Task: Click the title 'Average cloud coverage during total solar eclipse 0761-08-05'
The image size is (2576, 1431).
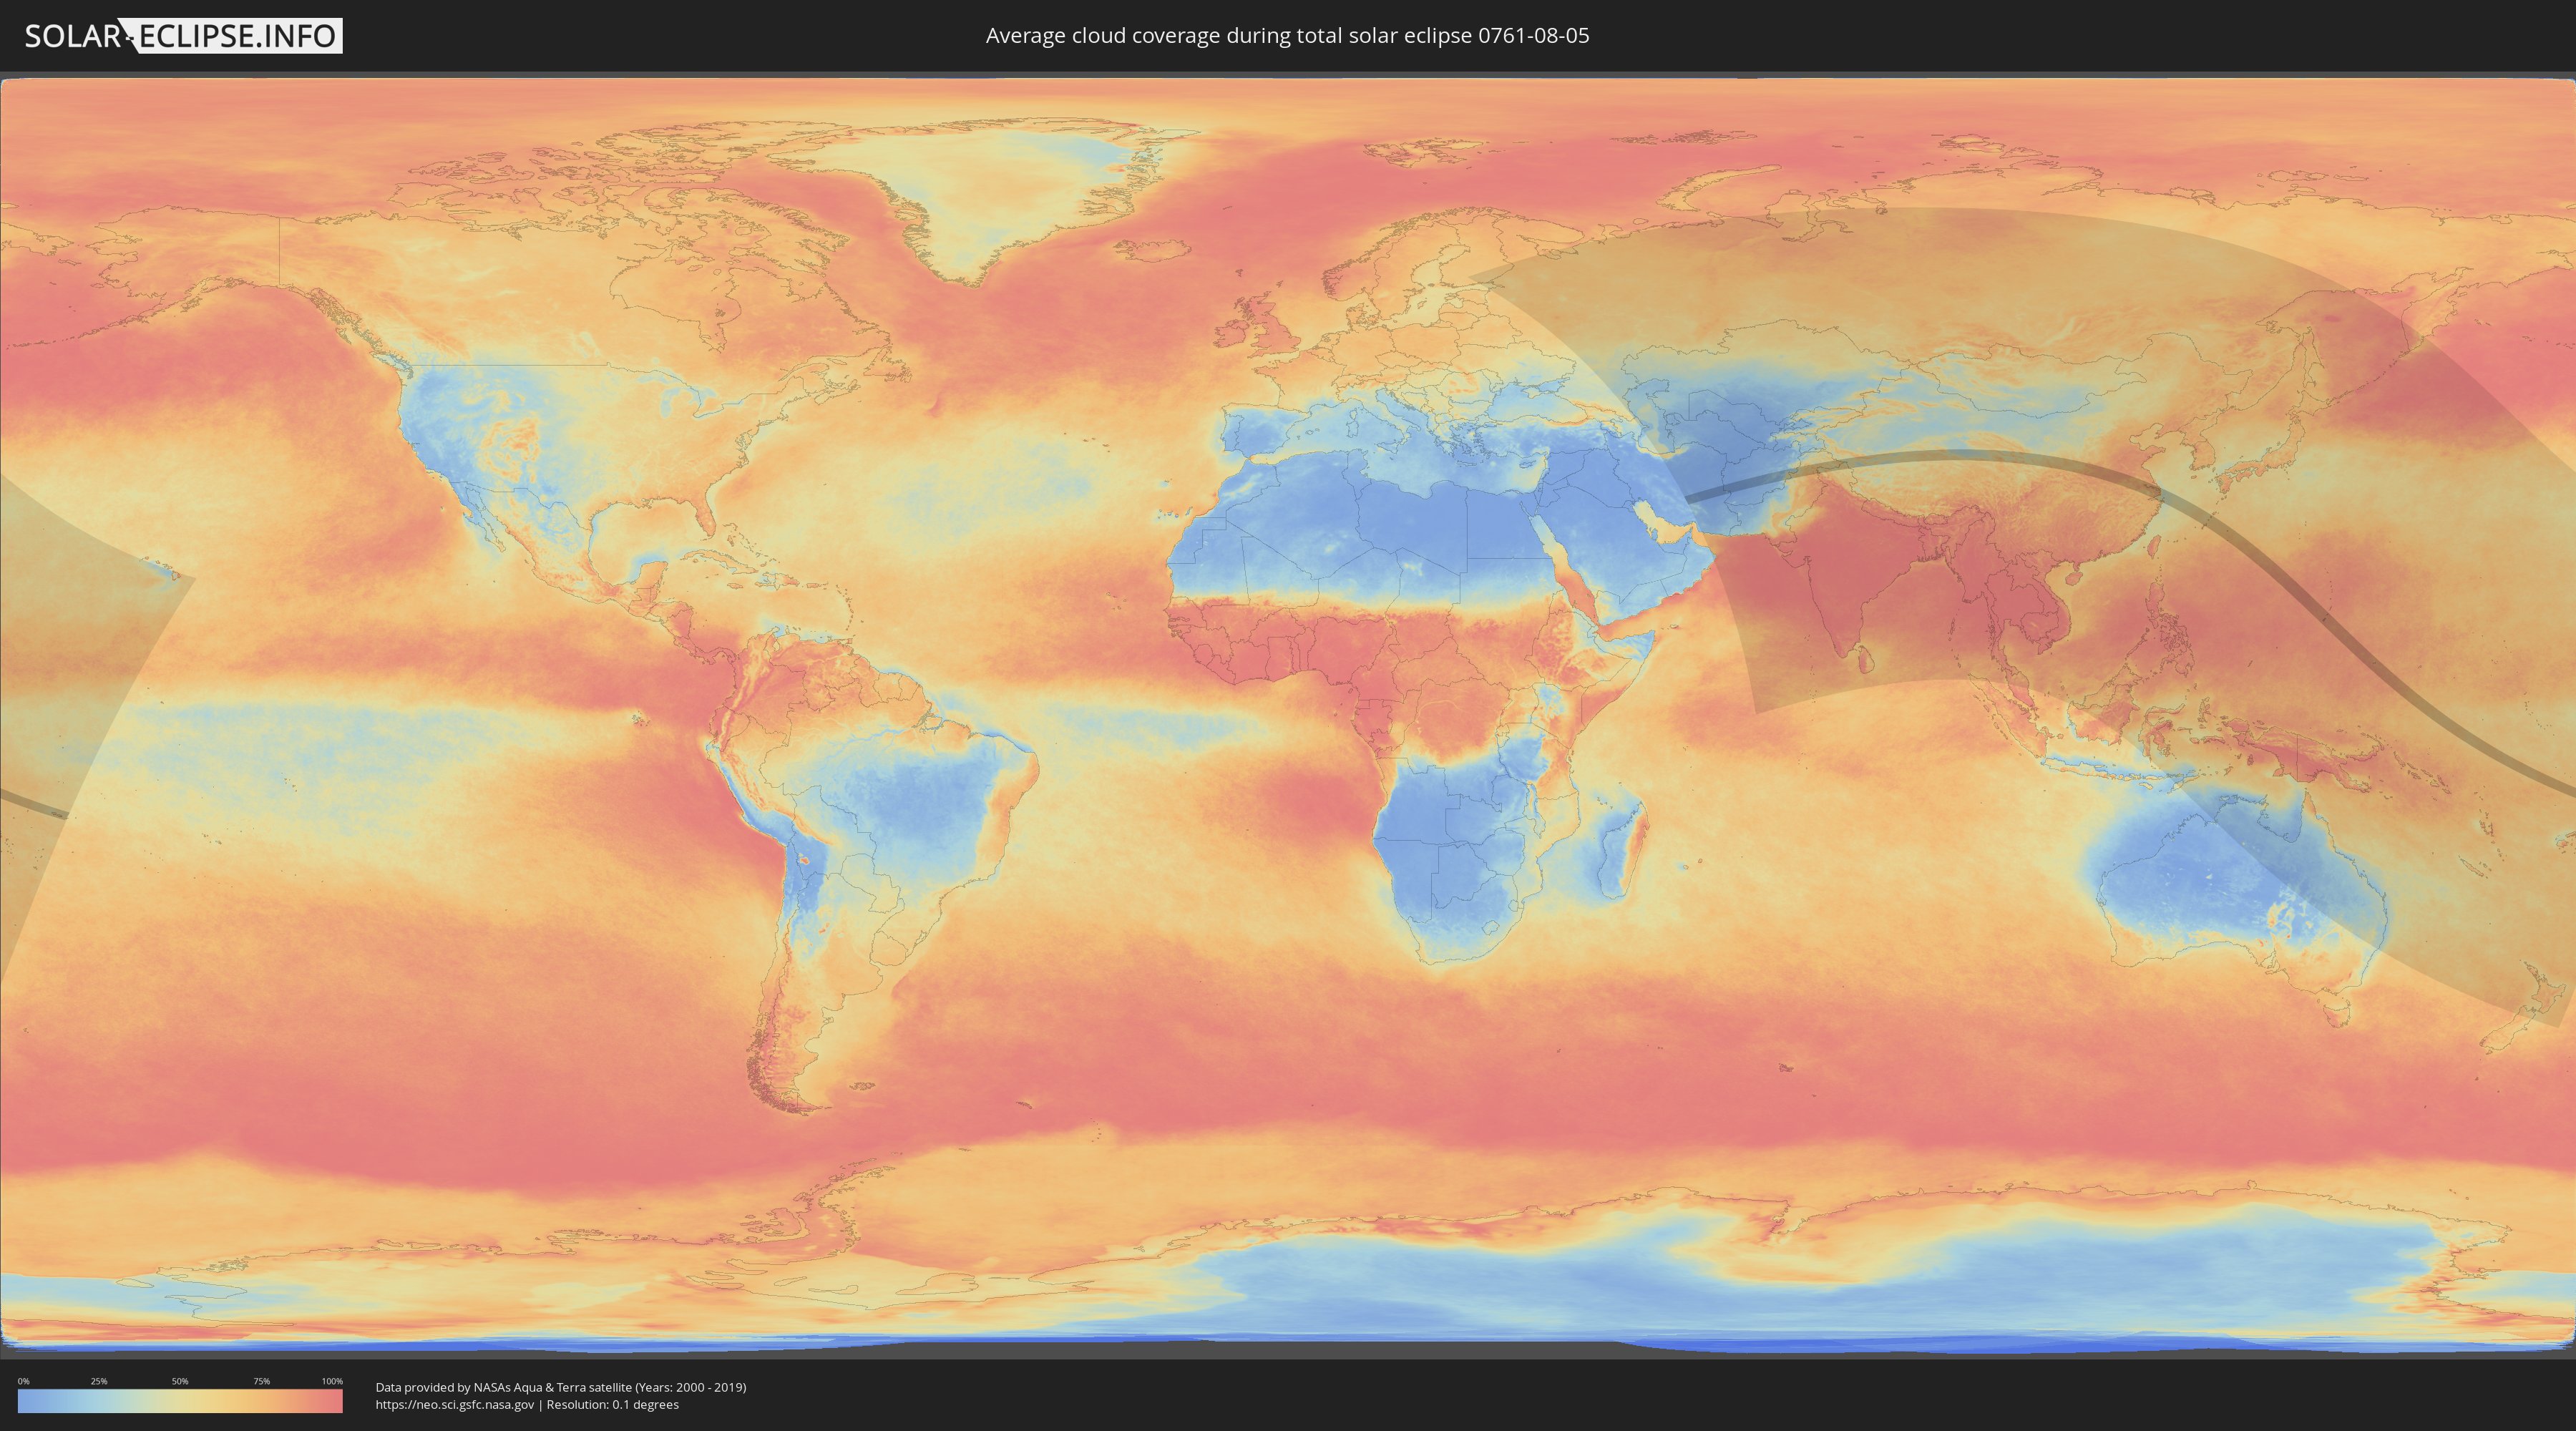Action: (1287, 36)
